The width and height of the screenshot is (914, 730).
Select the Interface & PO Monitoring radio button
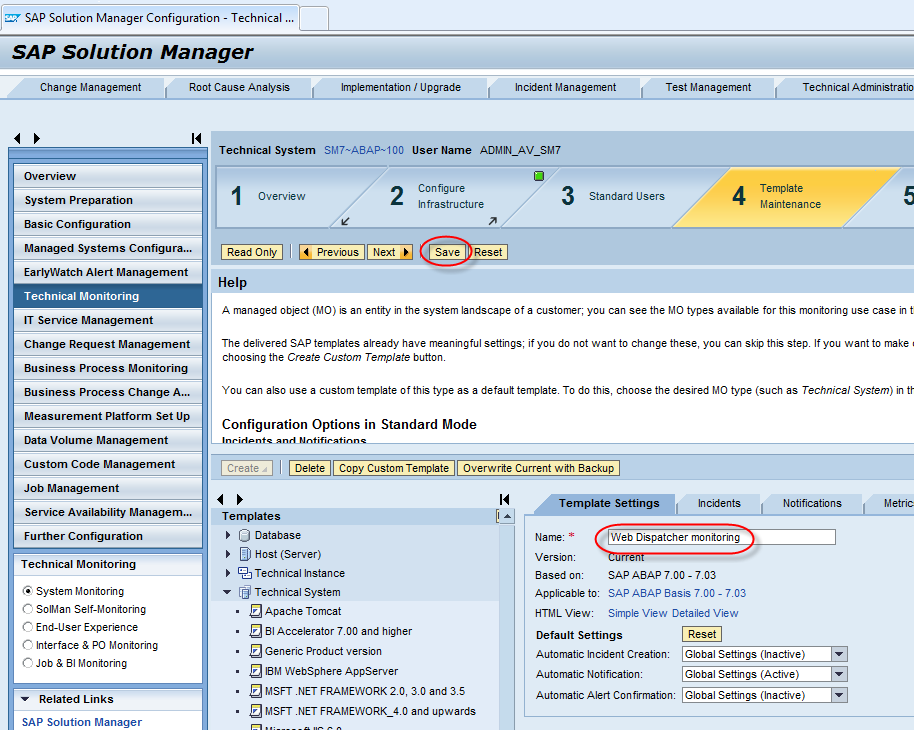27,645
